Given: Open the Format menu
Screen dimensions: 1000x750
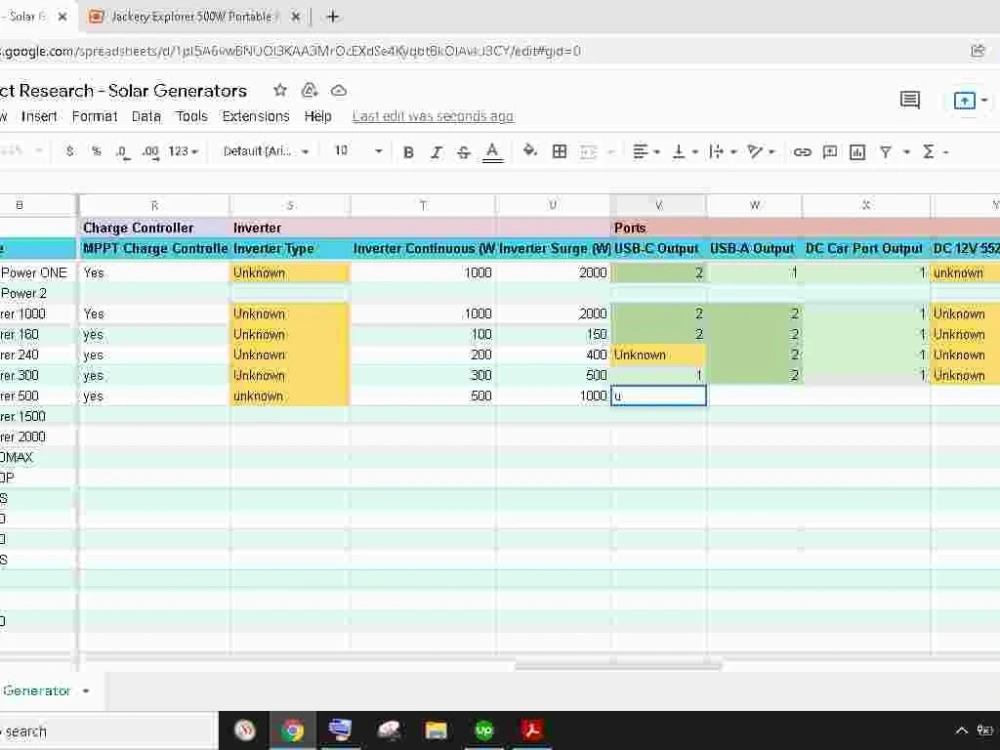Looking at the screenshot, I should (94, 116).
